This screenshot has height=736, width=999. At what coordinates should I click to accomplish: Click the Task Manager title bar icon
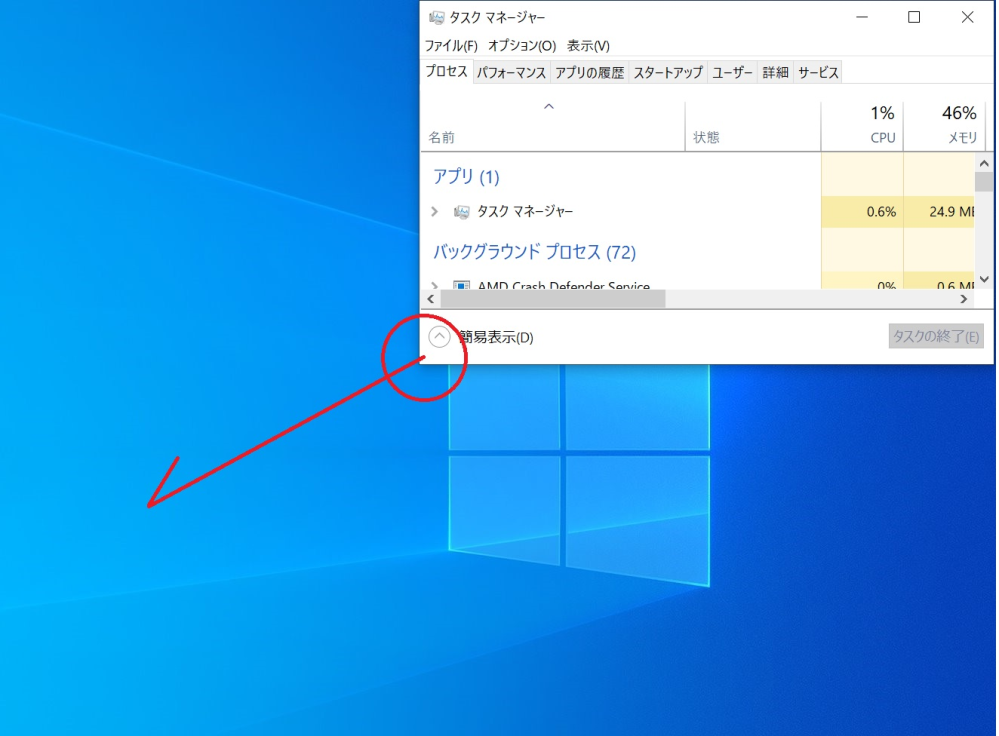[436, 17]
